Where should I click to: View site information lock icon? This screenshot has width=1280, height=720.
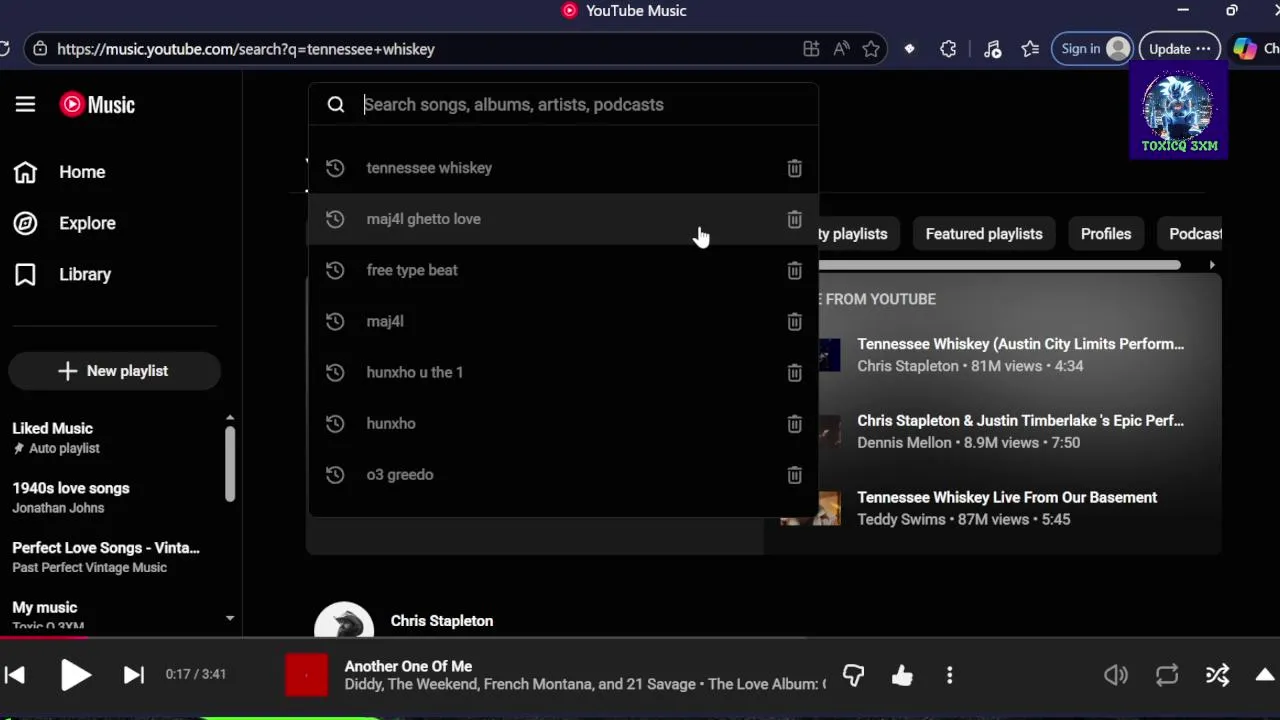(x=39, y=49)
